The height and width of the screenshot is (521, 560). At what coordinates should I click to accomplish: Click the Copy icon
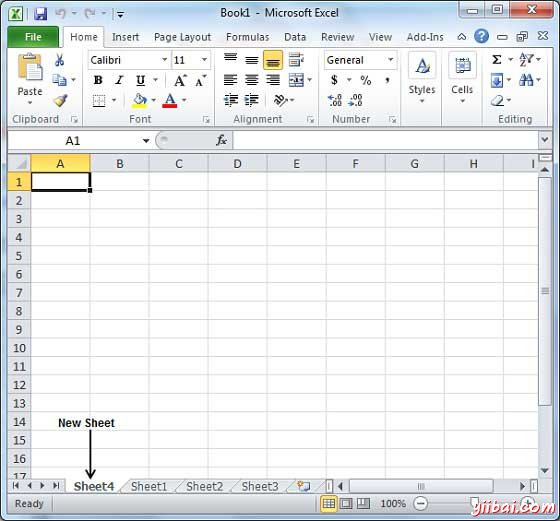(x=59, y=80)
